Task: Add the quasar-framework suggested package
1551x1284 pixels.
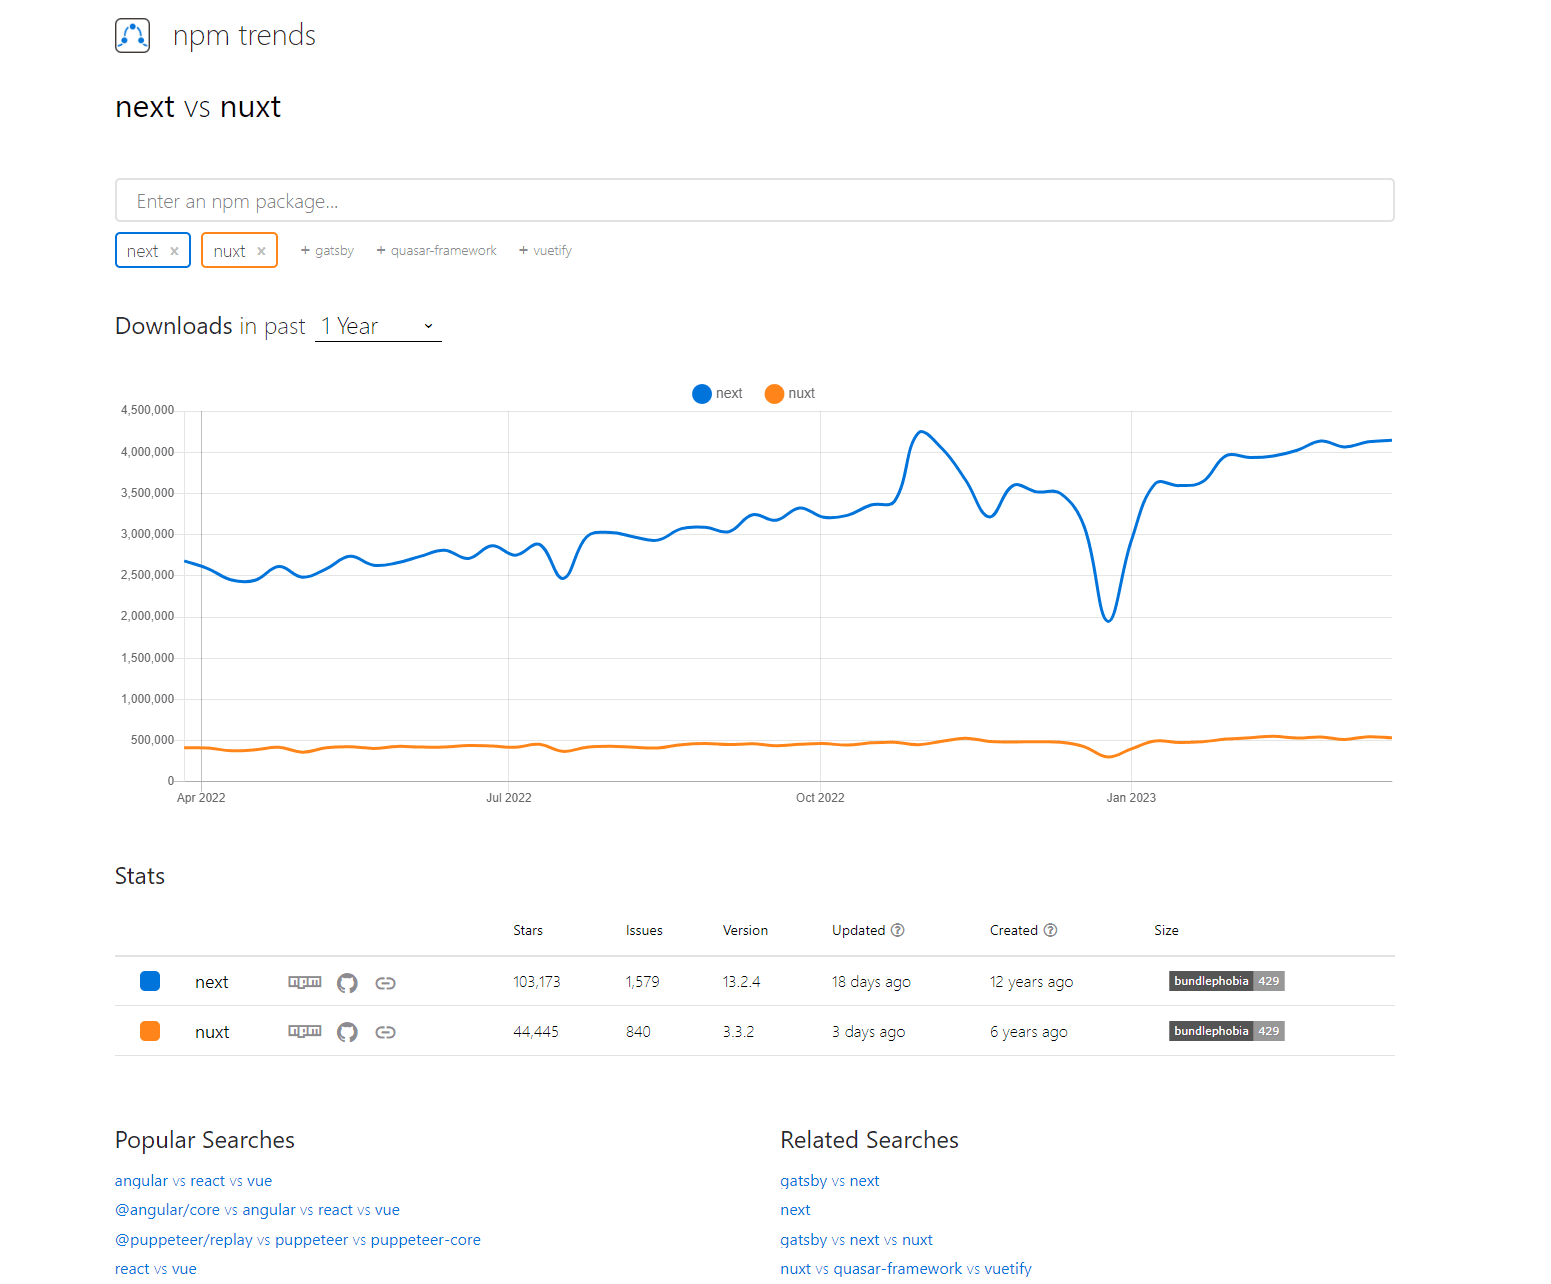Action: (436, 251)
